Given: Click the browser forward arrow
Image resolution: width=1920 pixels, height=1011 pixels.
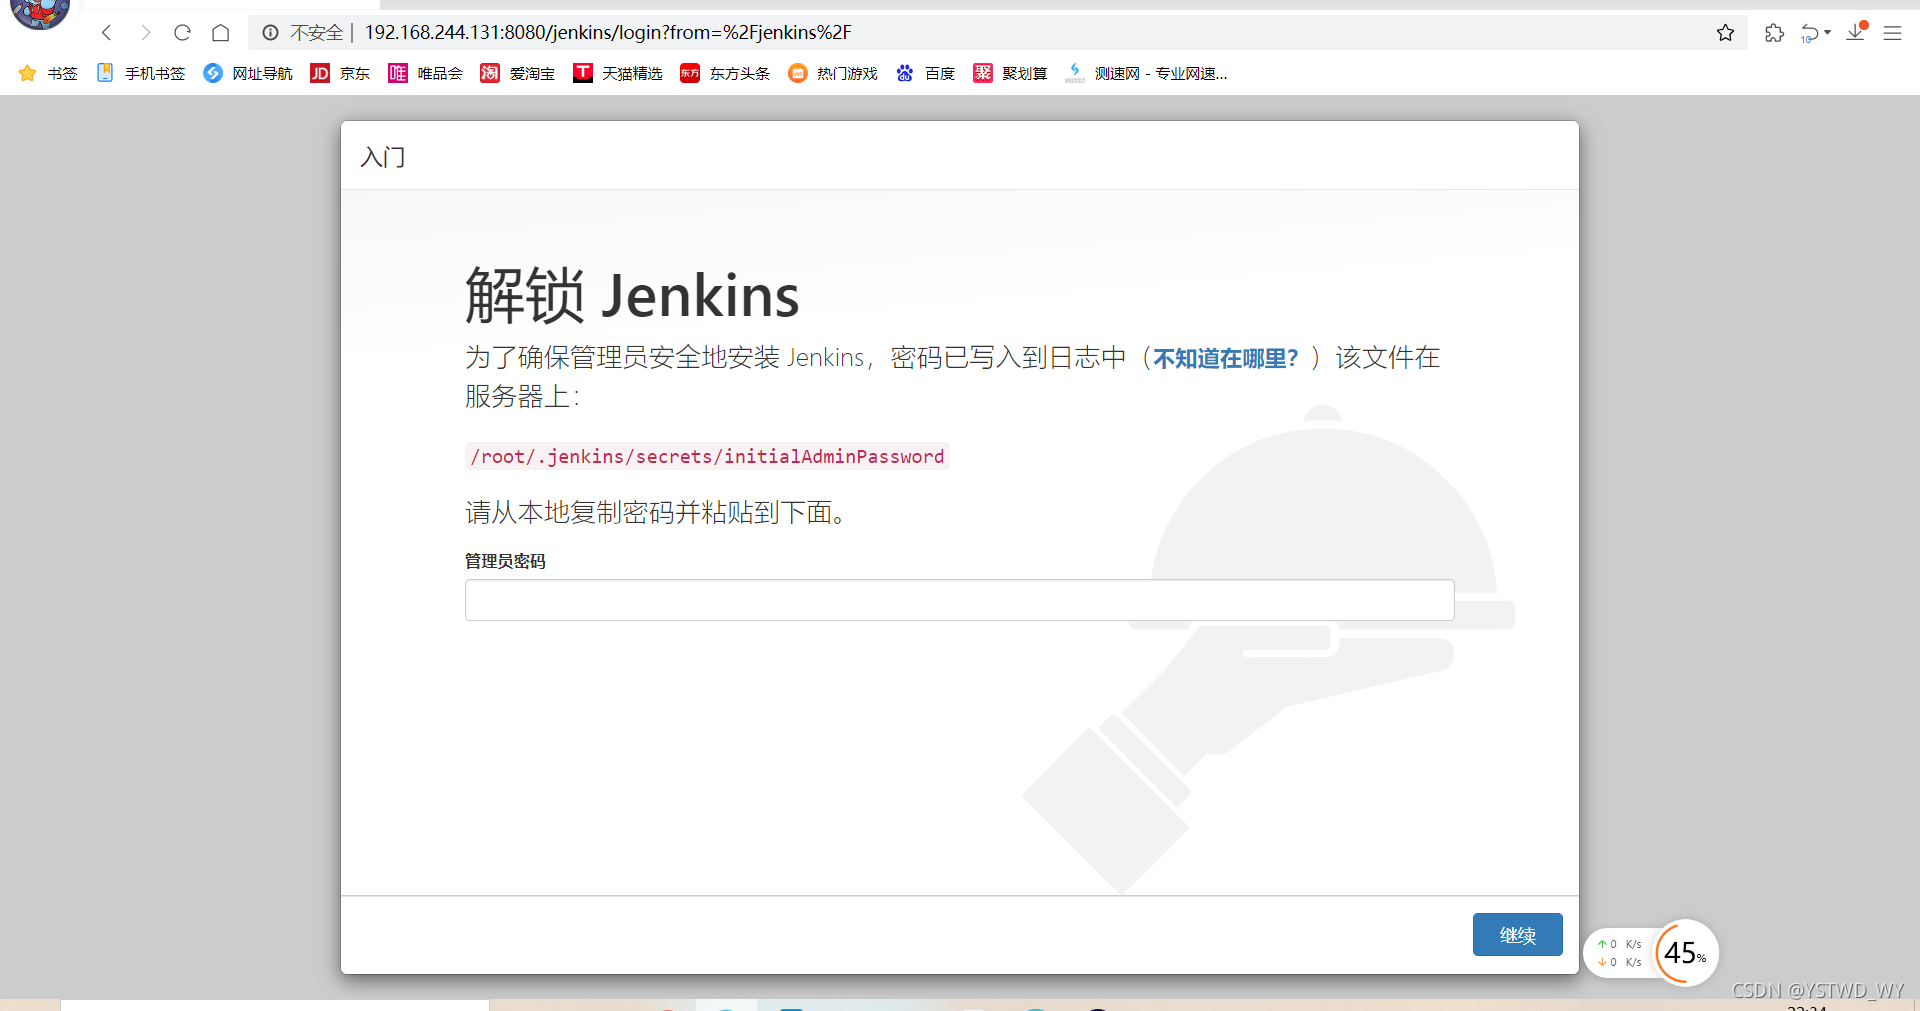Looking at the screenshot, I should coord(145,33).
